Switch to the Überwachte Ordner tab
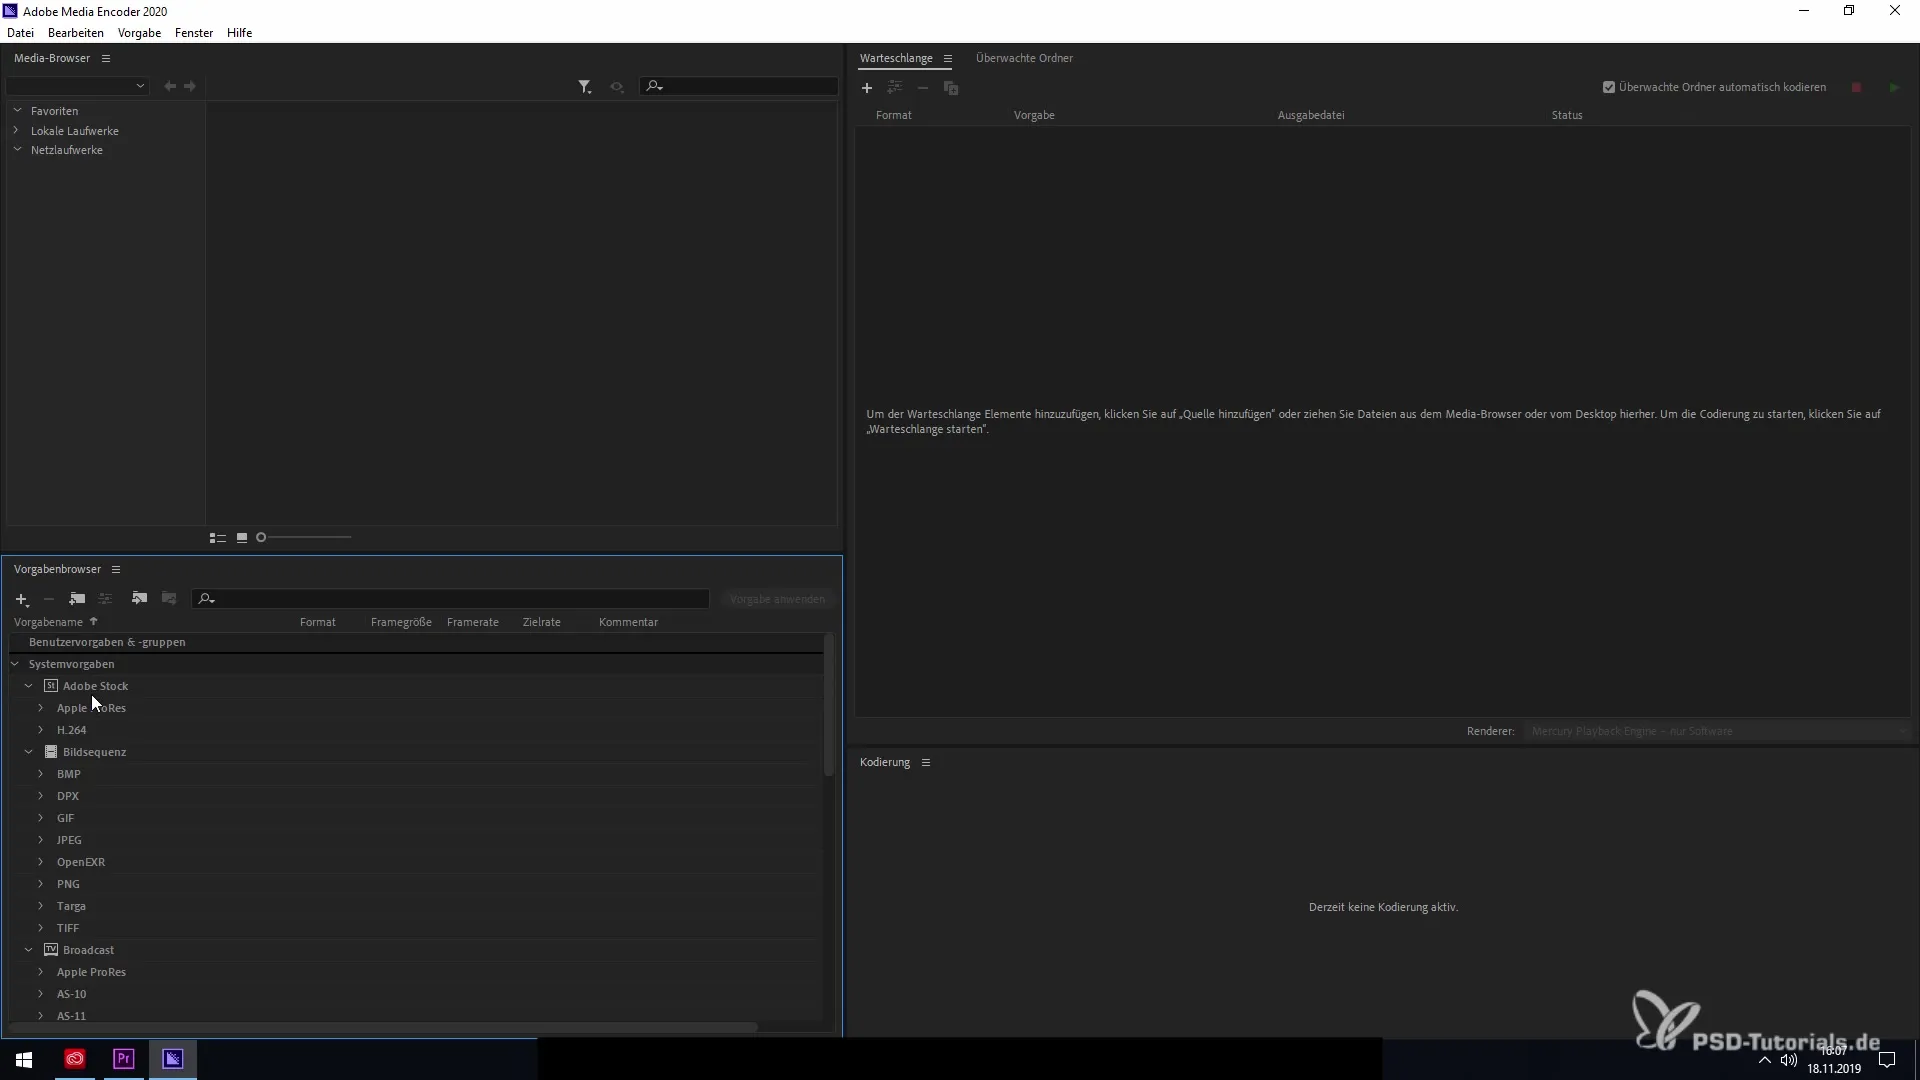Viewport: 1920px width, 1080px height. 1024,59
